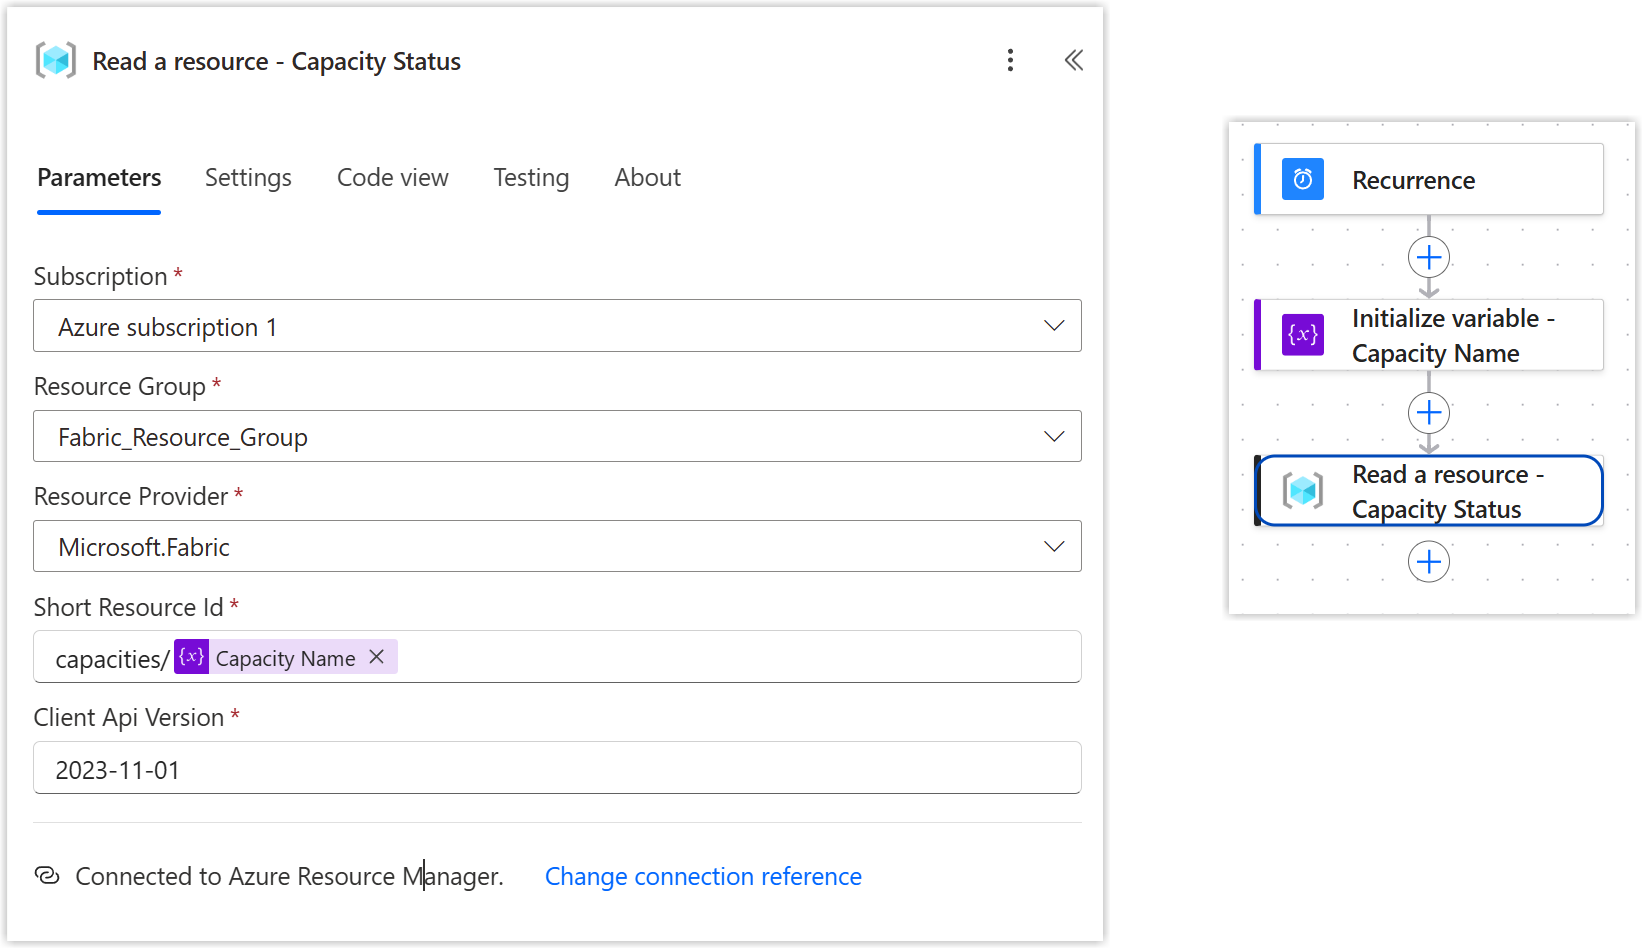1643x949 pixels.
Task: Click the Client Api Version input field
Action: tap(557, 768)
